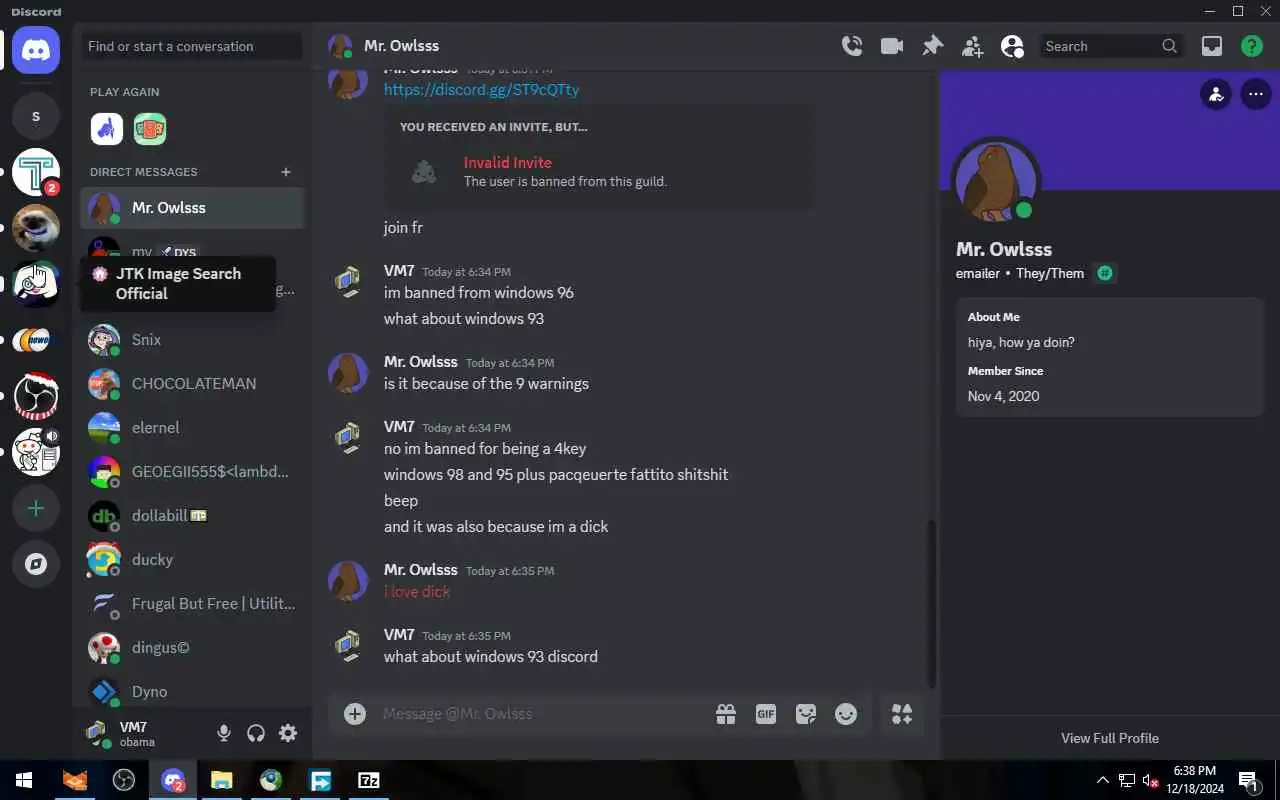Image resolution: width=1280 pixels, height=800 pixels.
Task: Open the sticker picker
Action: click(806, 714)
